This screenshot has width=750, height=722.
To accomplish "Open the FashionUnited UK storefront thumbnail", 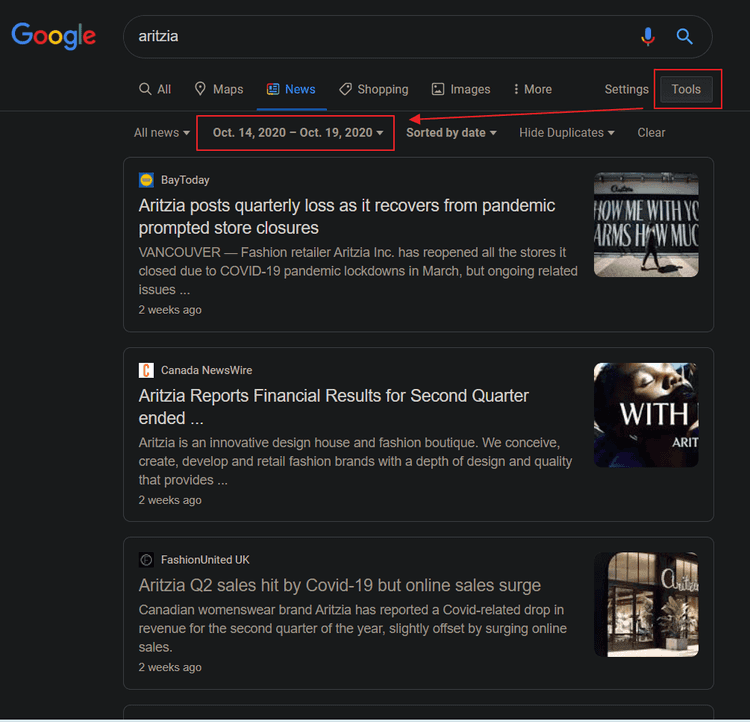I will (646, 604).
